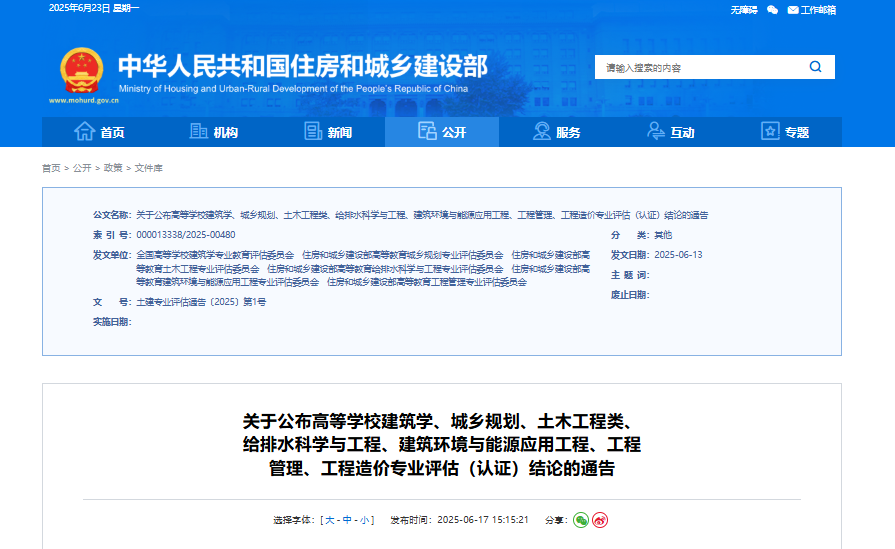Click the 无障碍 accessibility link

coord(744,10)
